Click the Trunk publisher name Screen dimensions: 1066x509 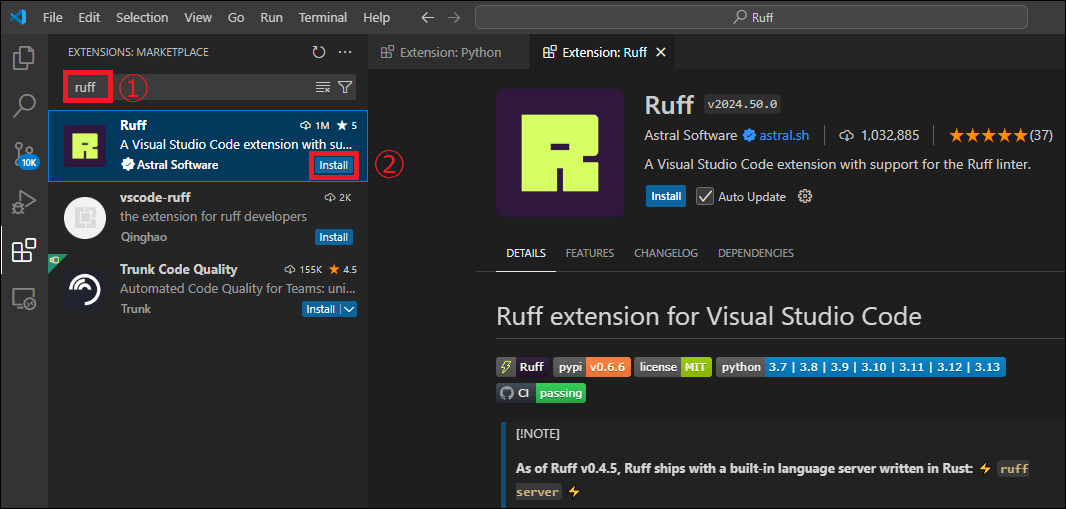click(x=135, y=309)
